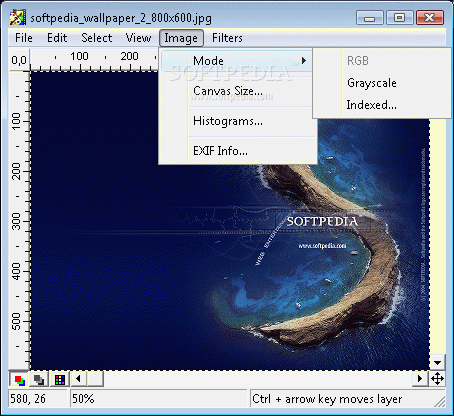Click the 0,0 ruler origin box
454x416 pixels.
(x=19, y=60)
